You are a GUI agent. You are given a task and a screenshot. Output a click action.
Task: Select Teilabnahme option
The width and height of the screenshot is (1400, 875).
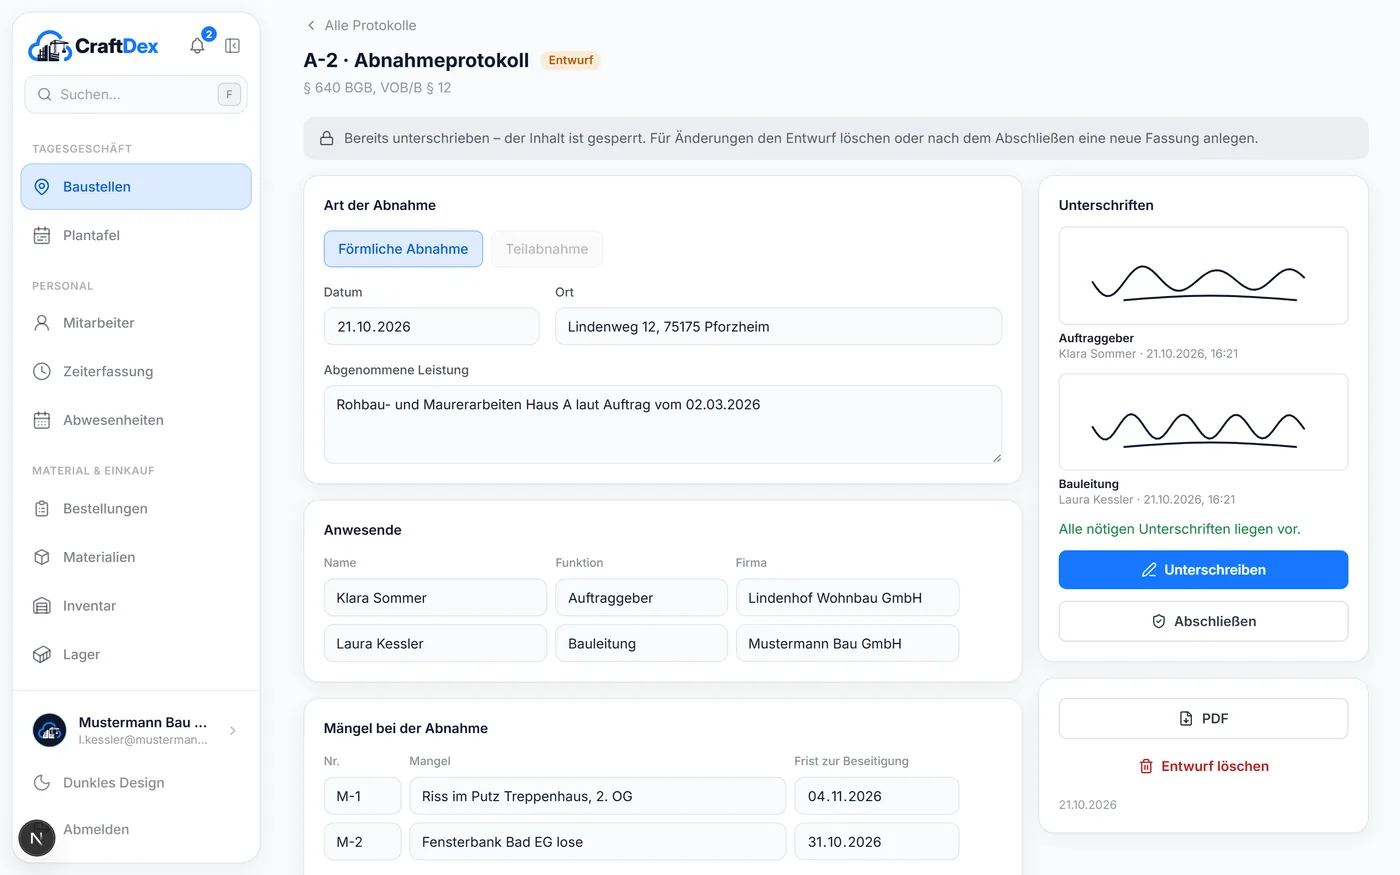pos(547,249)
